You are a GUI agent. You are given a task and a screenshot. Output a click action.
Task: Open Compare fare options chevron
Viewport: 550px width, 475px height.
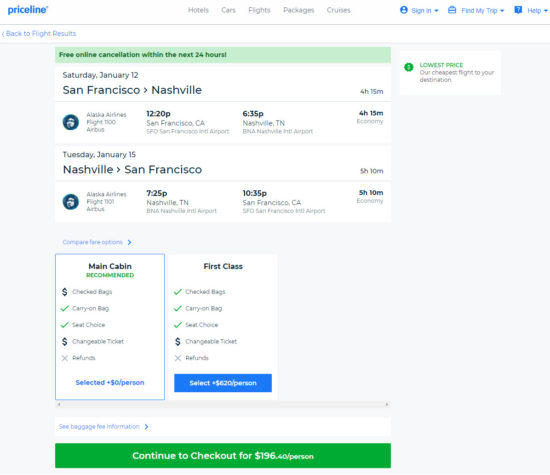click(129, 242)
